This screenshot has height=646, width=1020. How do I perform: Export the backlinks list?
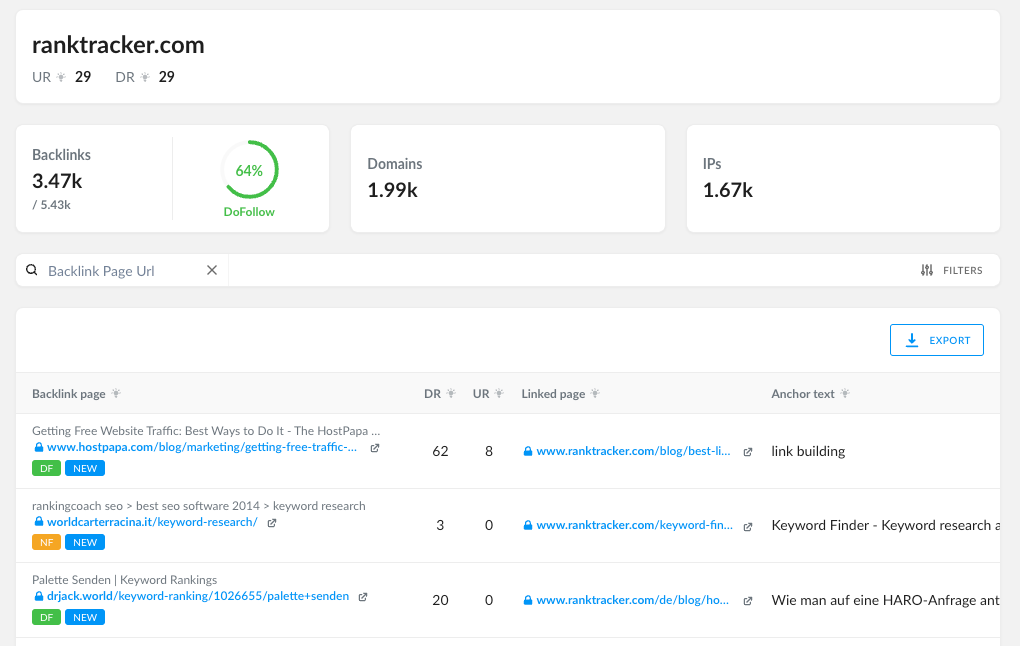tap(937, 340)
